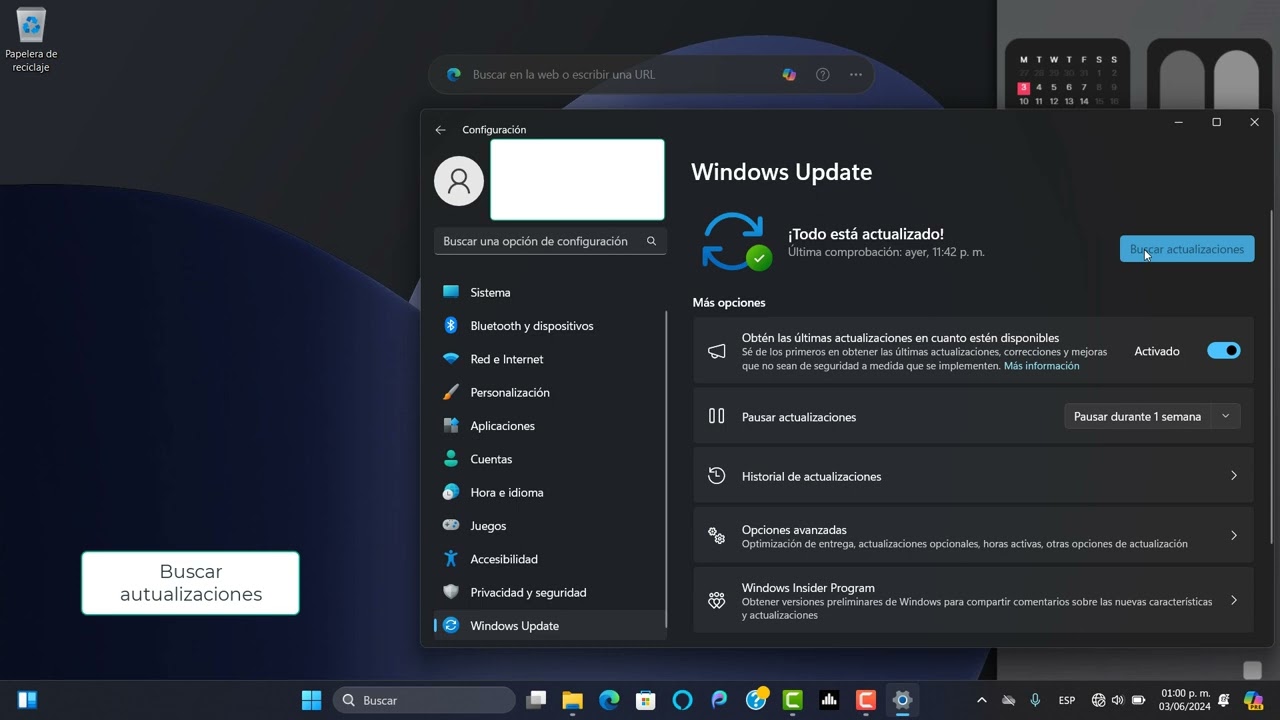Select Windows Update label in sidebar

point(514,626)
